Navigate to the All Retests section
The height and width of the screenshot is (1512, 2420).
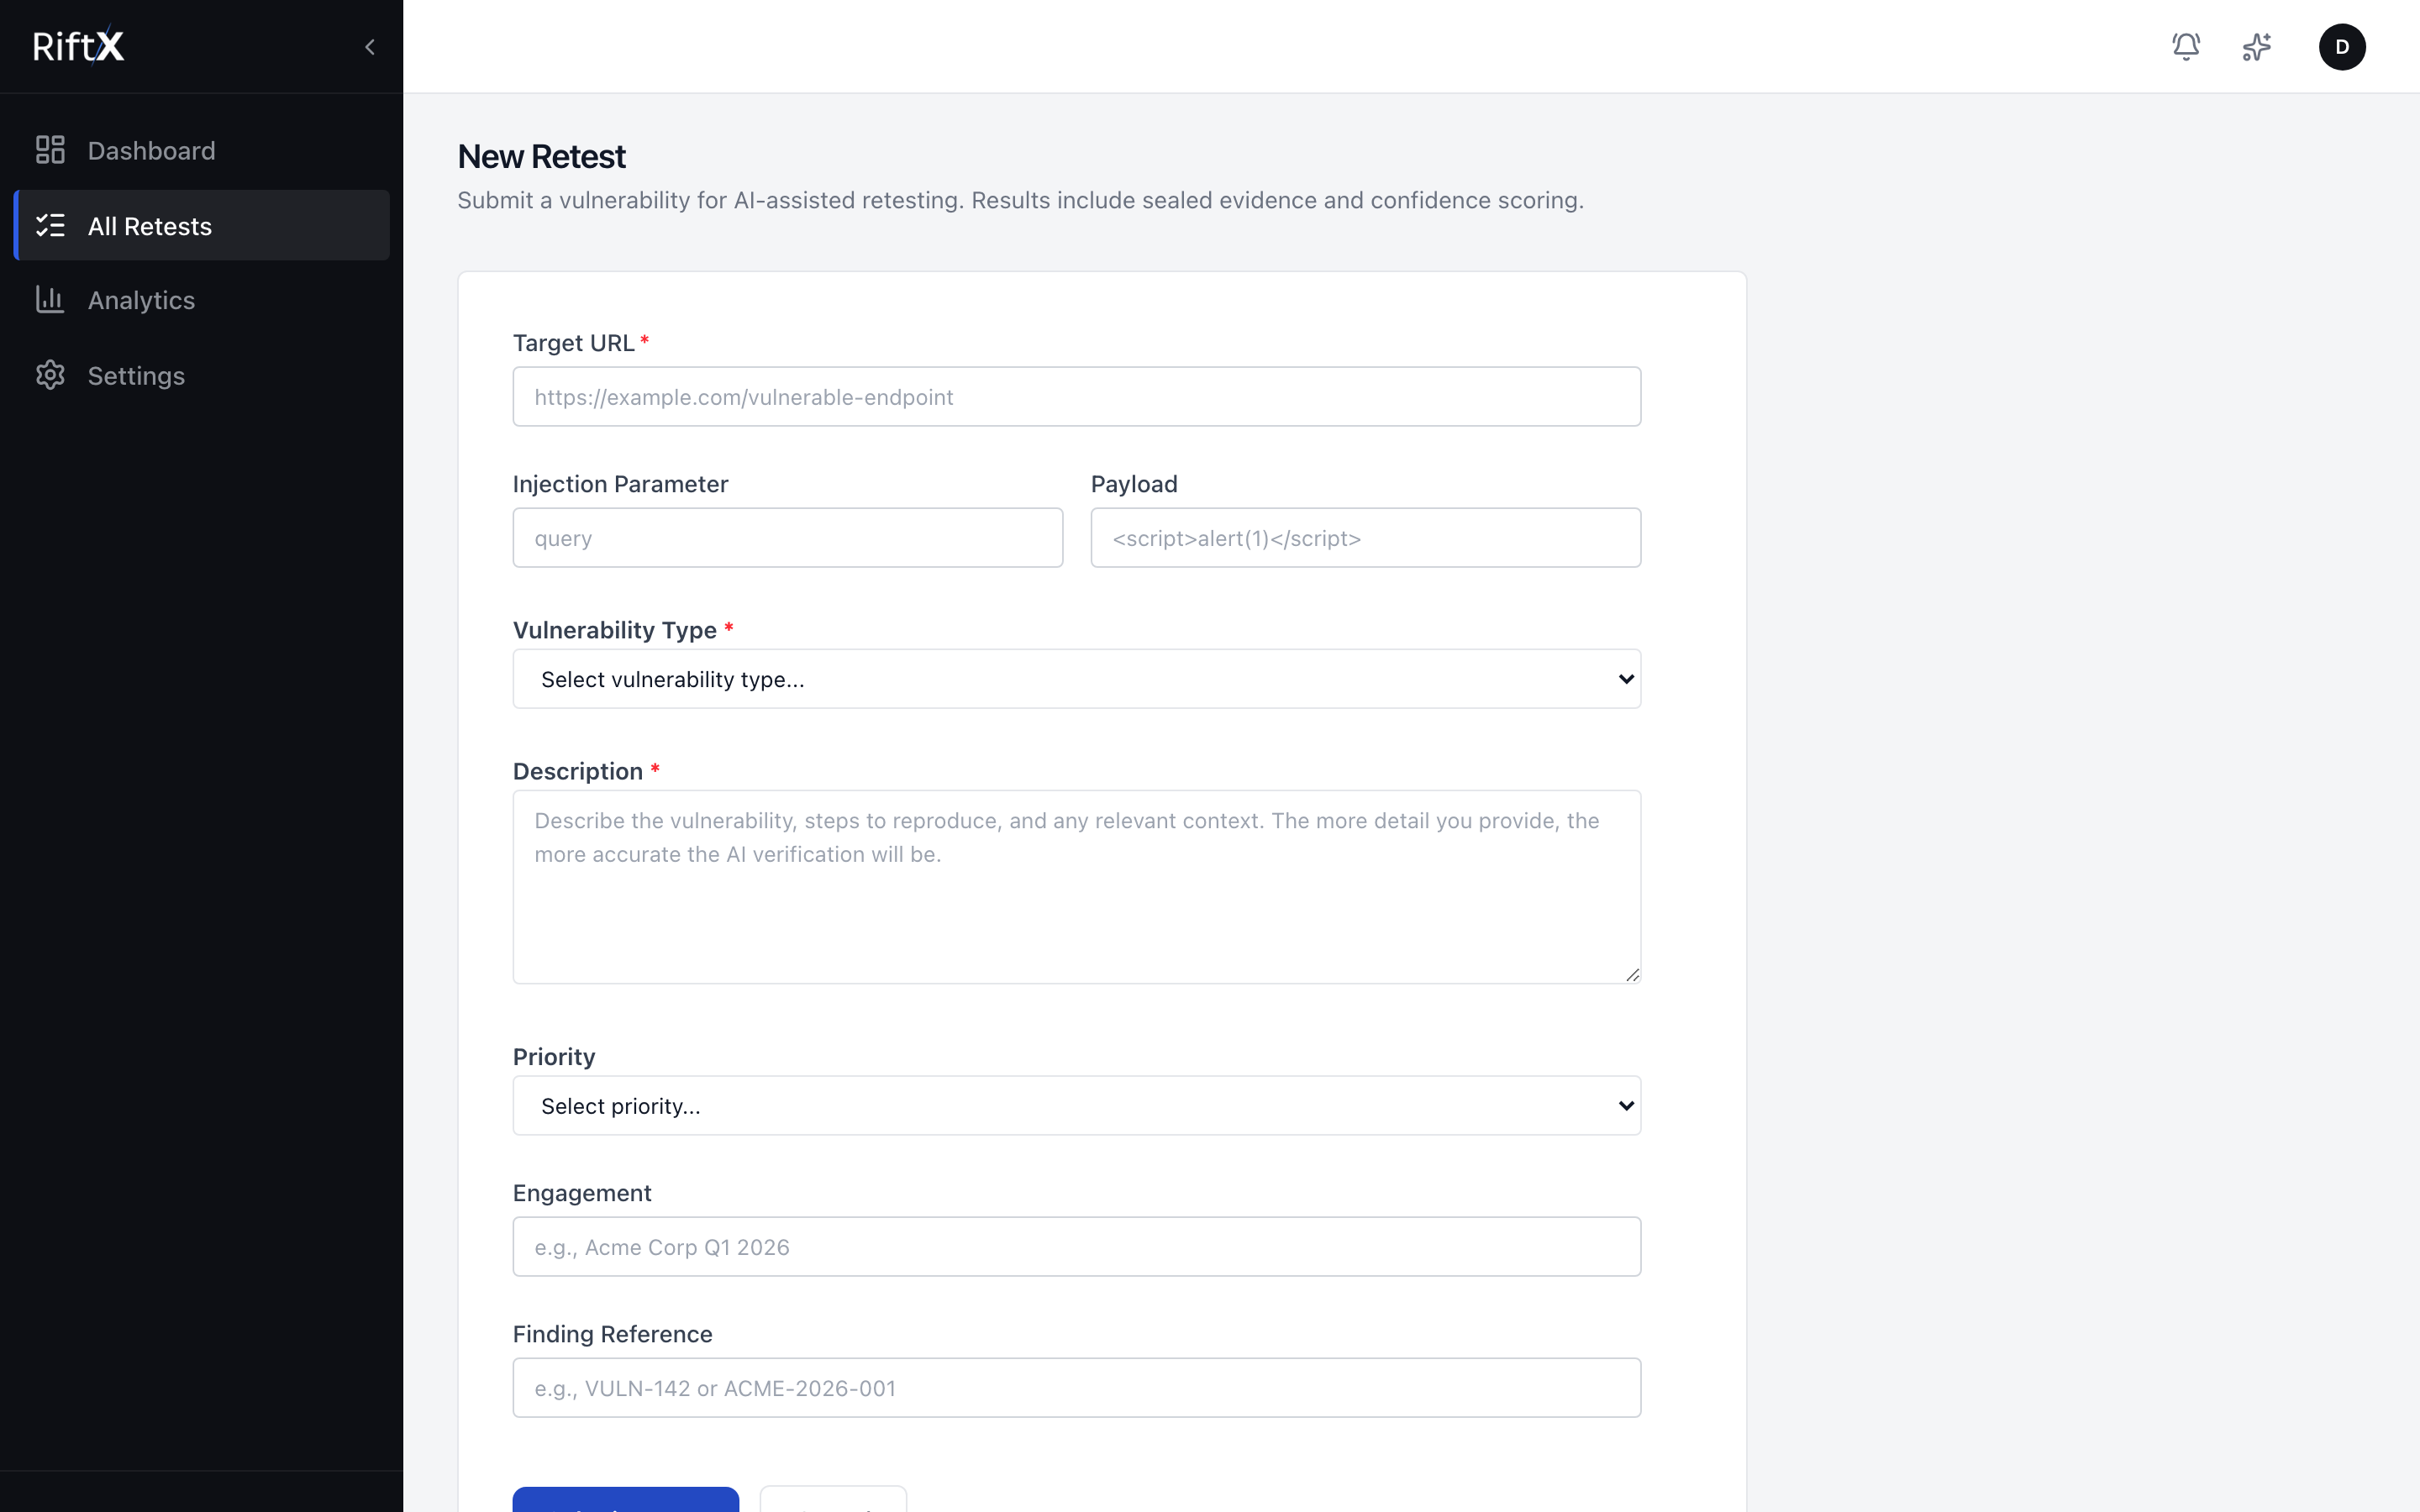(x=150, y=225)
